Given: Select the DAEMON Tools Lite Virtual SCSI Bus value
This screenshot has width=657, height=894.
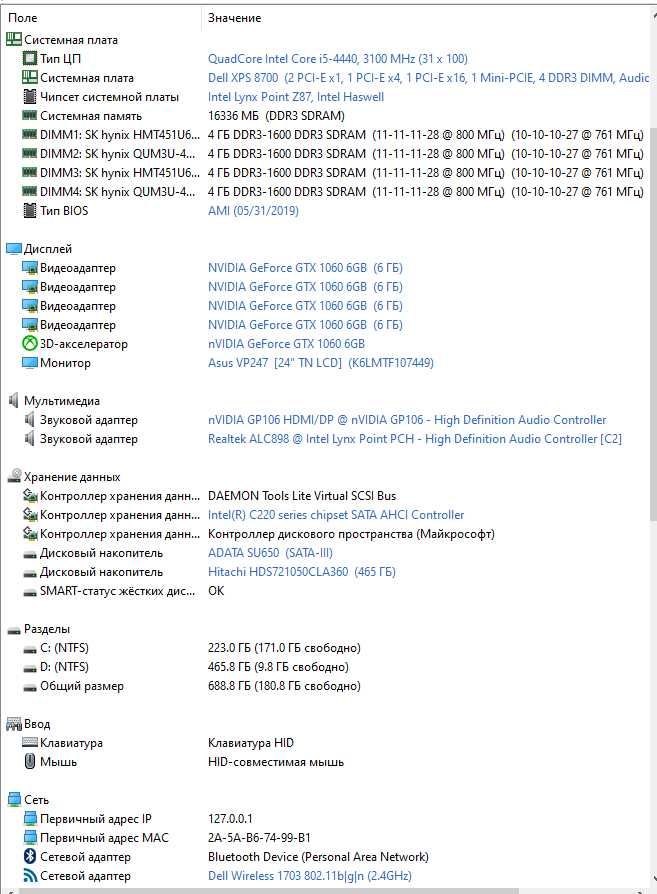Looking at the screenshot, I should (x=302, y=495).
